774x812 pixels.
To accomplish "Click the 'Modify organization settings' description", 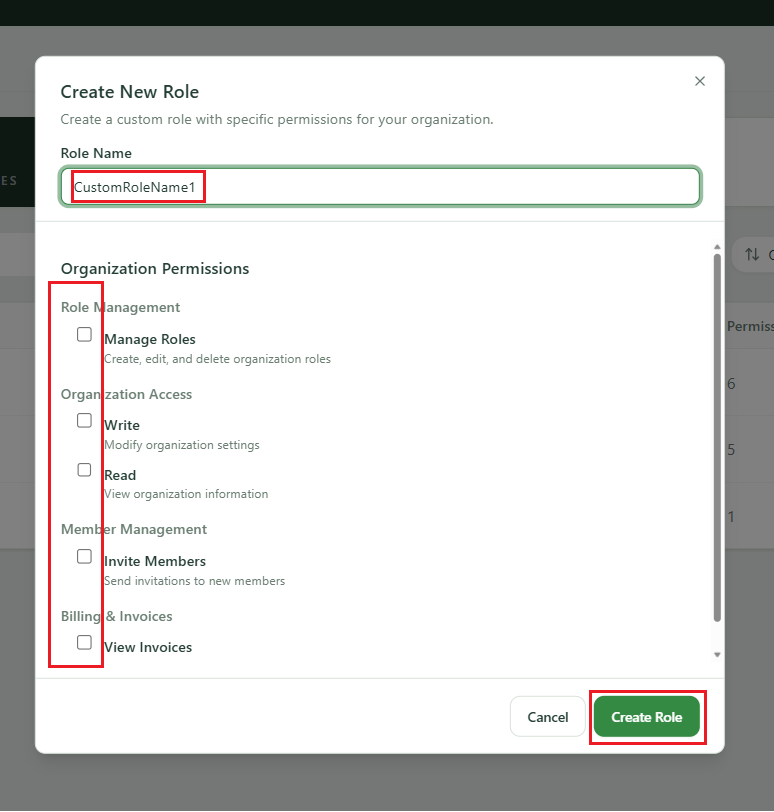I will [182, 445].
